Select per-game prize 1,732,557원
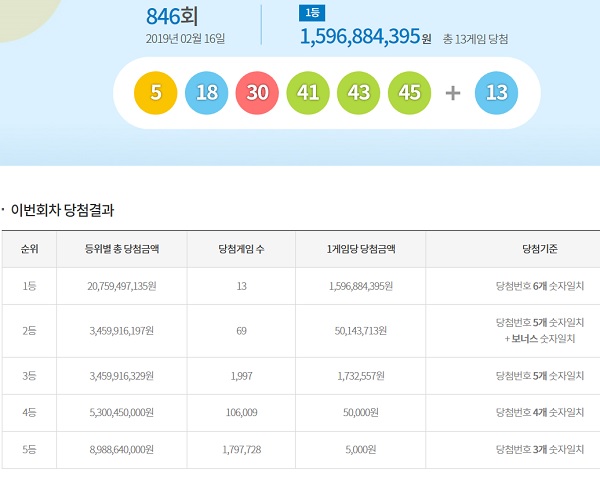Viewport: 600px width, 477px height. (x=361, y=376)
